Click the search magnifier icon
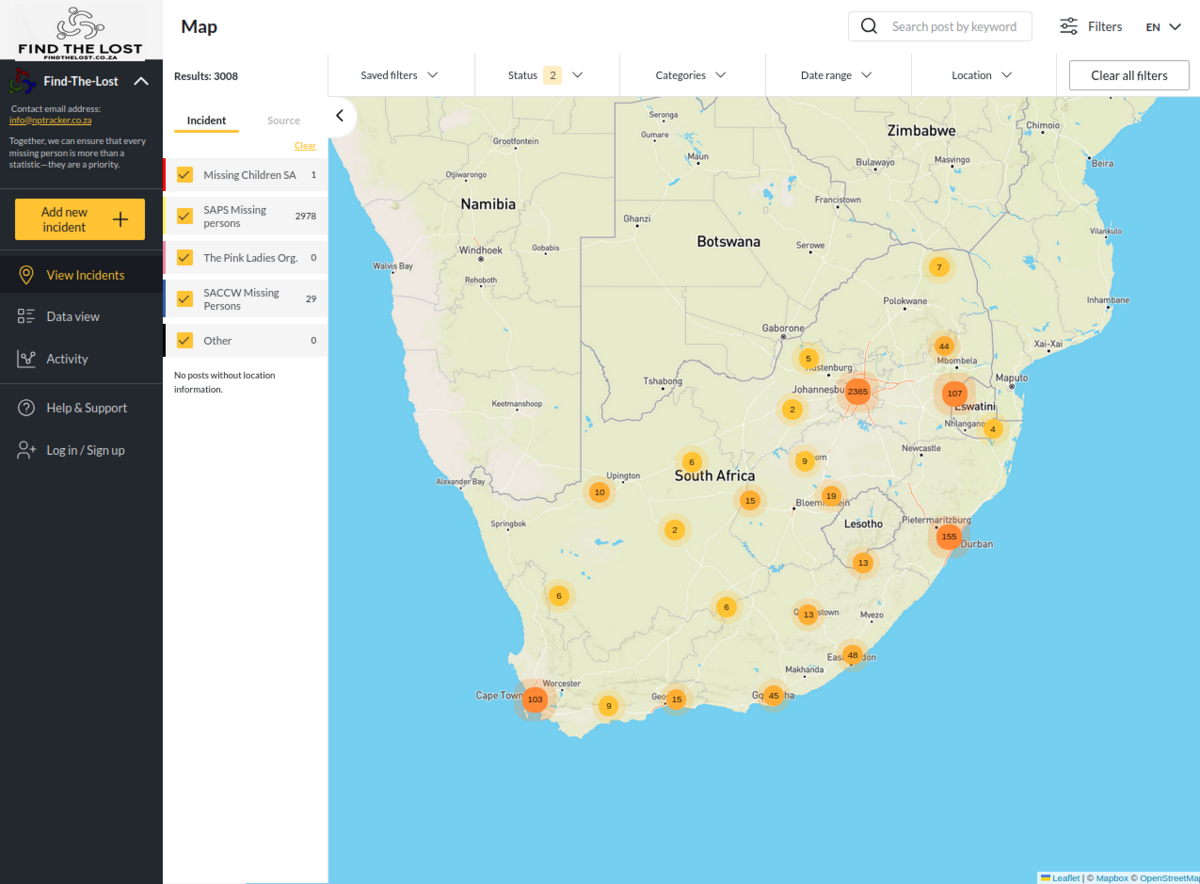 tap(869, 27)
